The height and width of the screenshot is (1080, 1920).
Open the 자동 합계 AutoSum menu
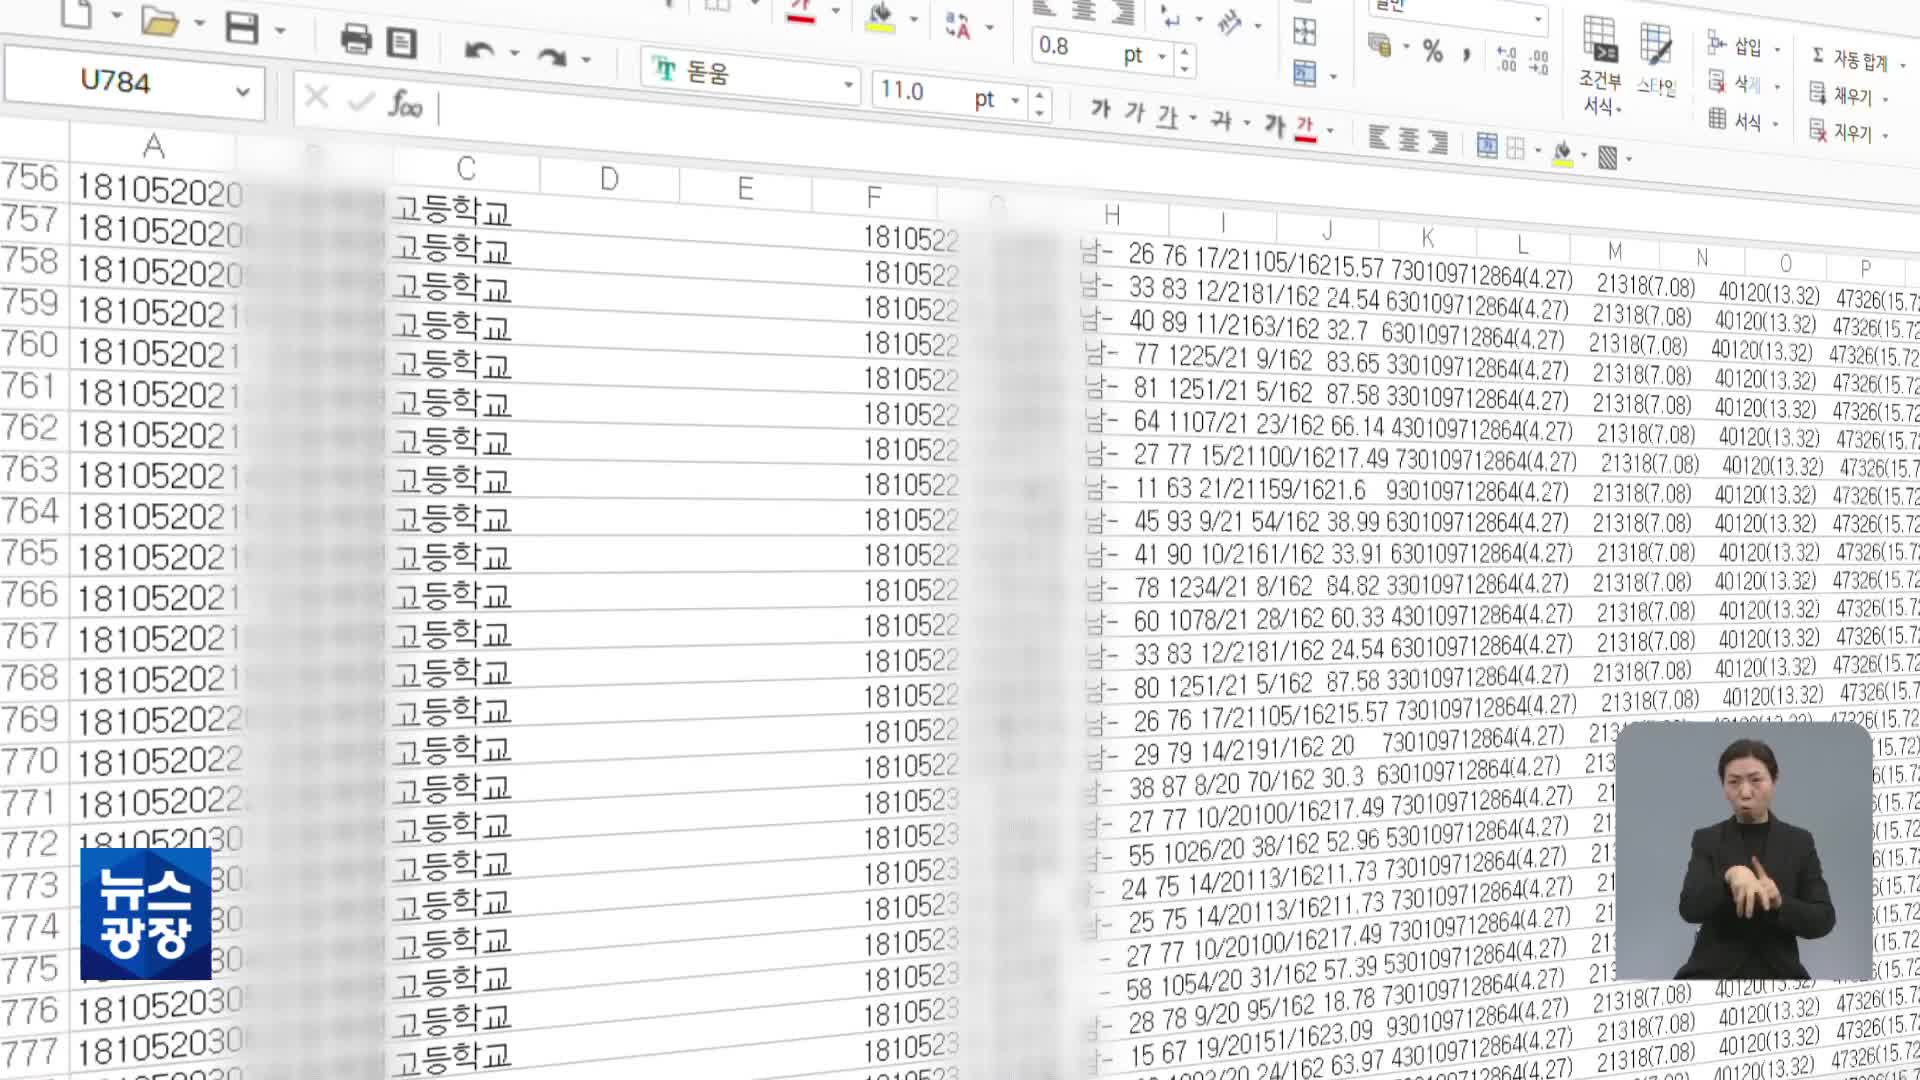click(1857, 60)
